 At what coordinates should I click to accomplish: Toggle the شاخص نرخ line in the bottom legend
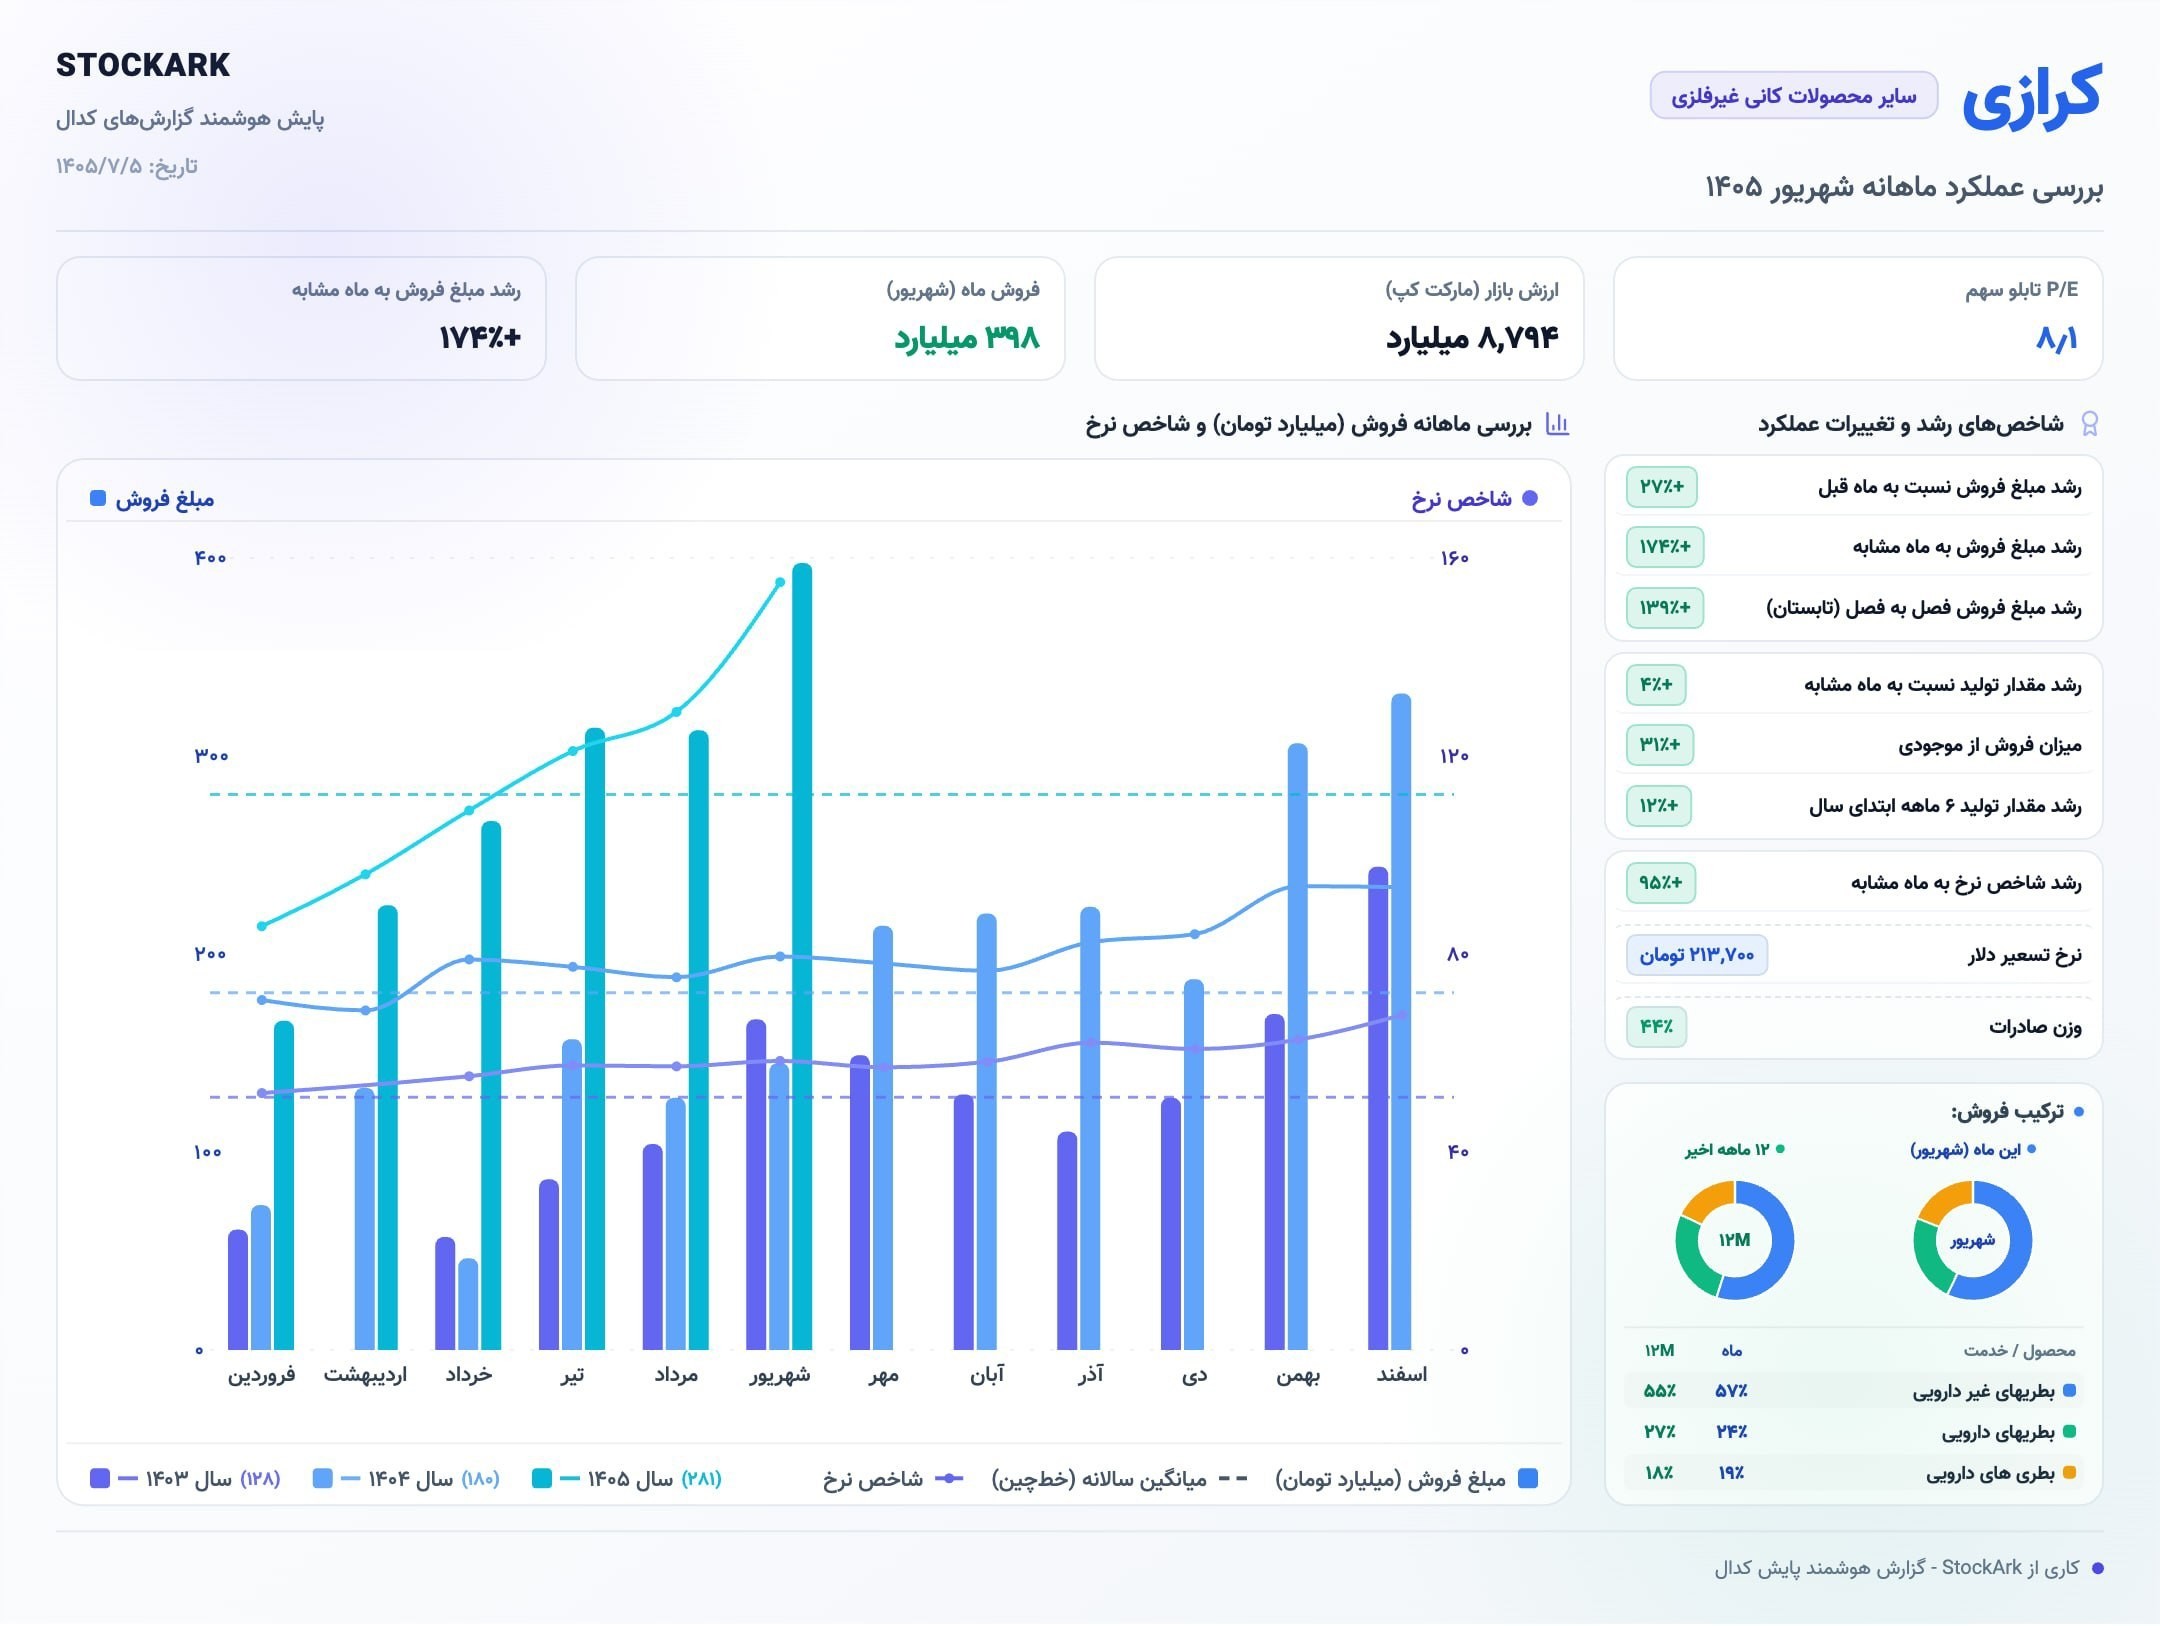click(893, 1478)
